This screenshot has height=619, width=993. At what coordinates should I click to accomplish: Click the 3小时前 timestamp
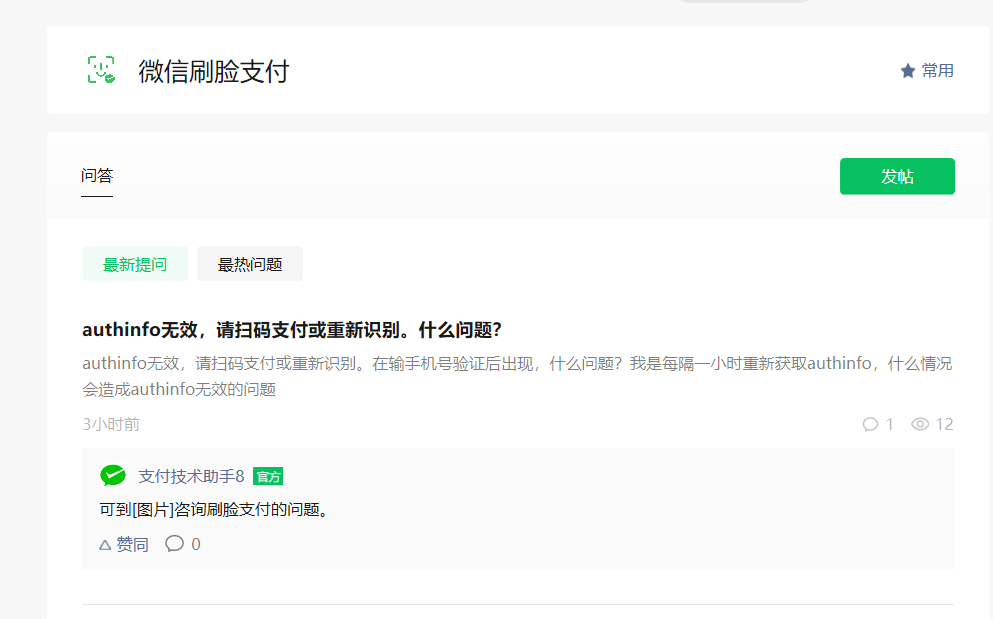[111, 424]
